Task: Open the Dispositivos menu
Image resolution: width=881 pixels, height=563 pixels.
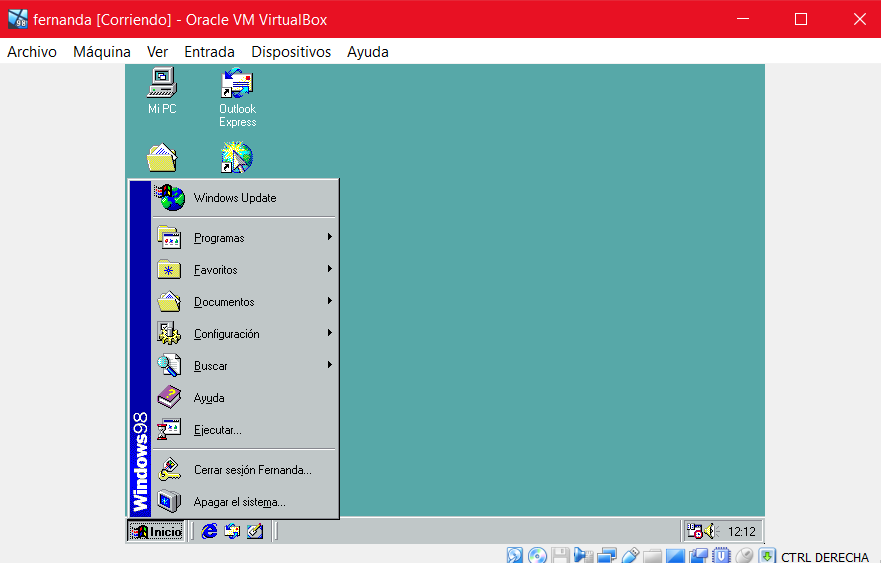Action: 291,52
